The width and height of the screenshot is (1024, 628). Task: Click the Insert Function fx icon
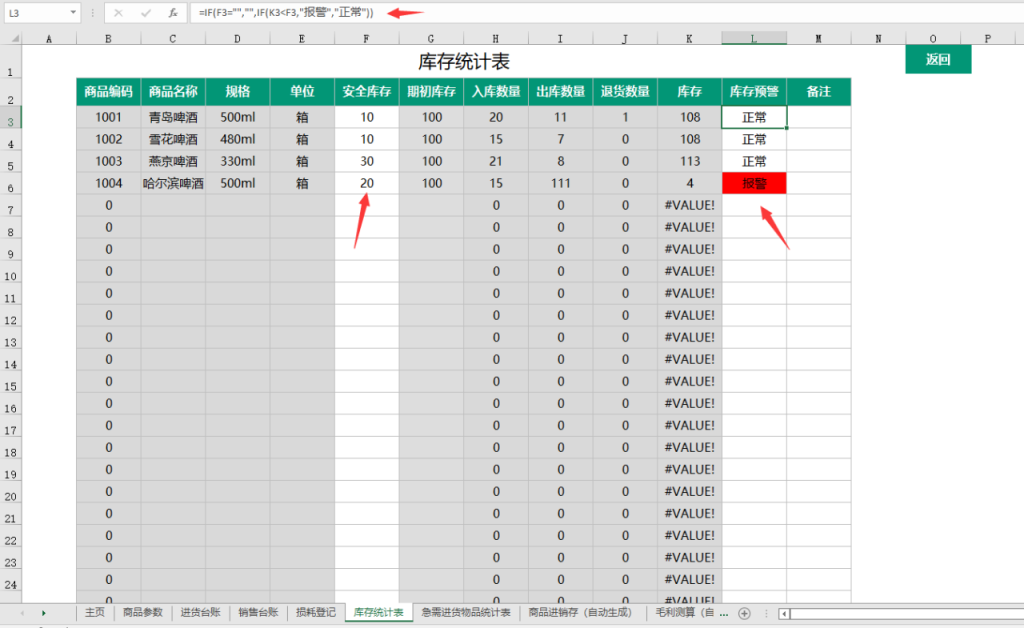[x=173, y=13]
